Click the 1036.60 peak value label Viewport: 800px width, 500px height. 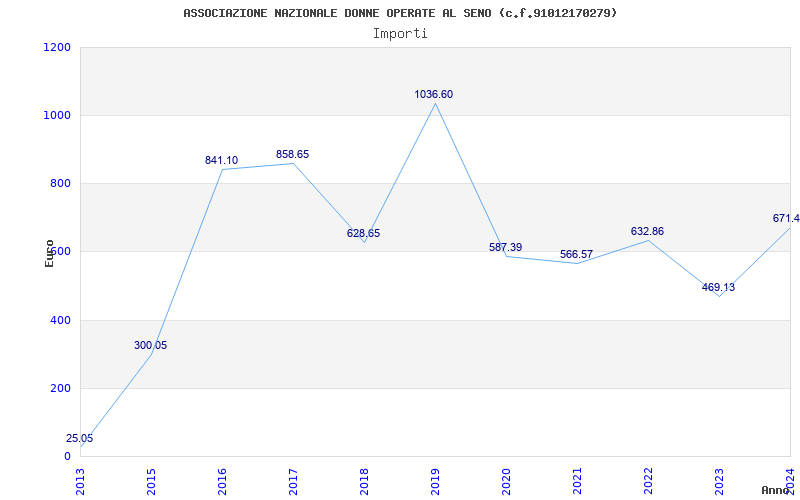(x=434, y=94)
